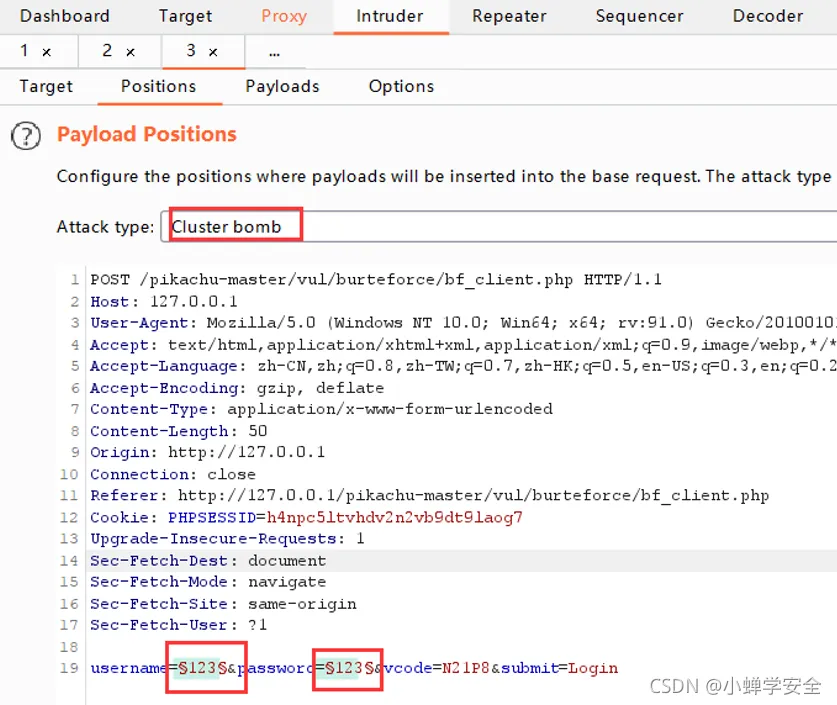
Task: Click the submit=Login parameter
Action: coord(559,668)
